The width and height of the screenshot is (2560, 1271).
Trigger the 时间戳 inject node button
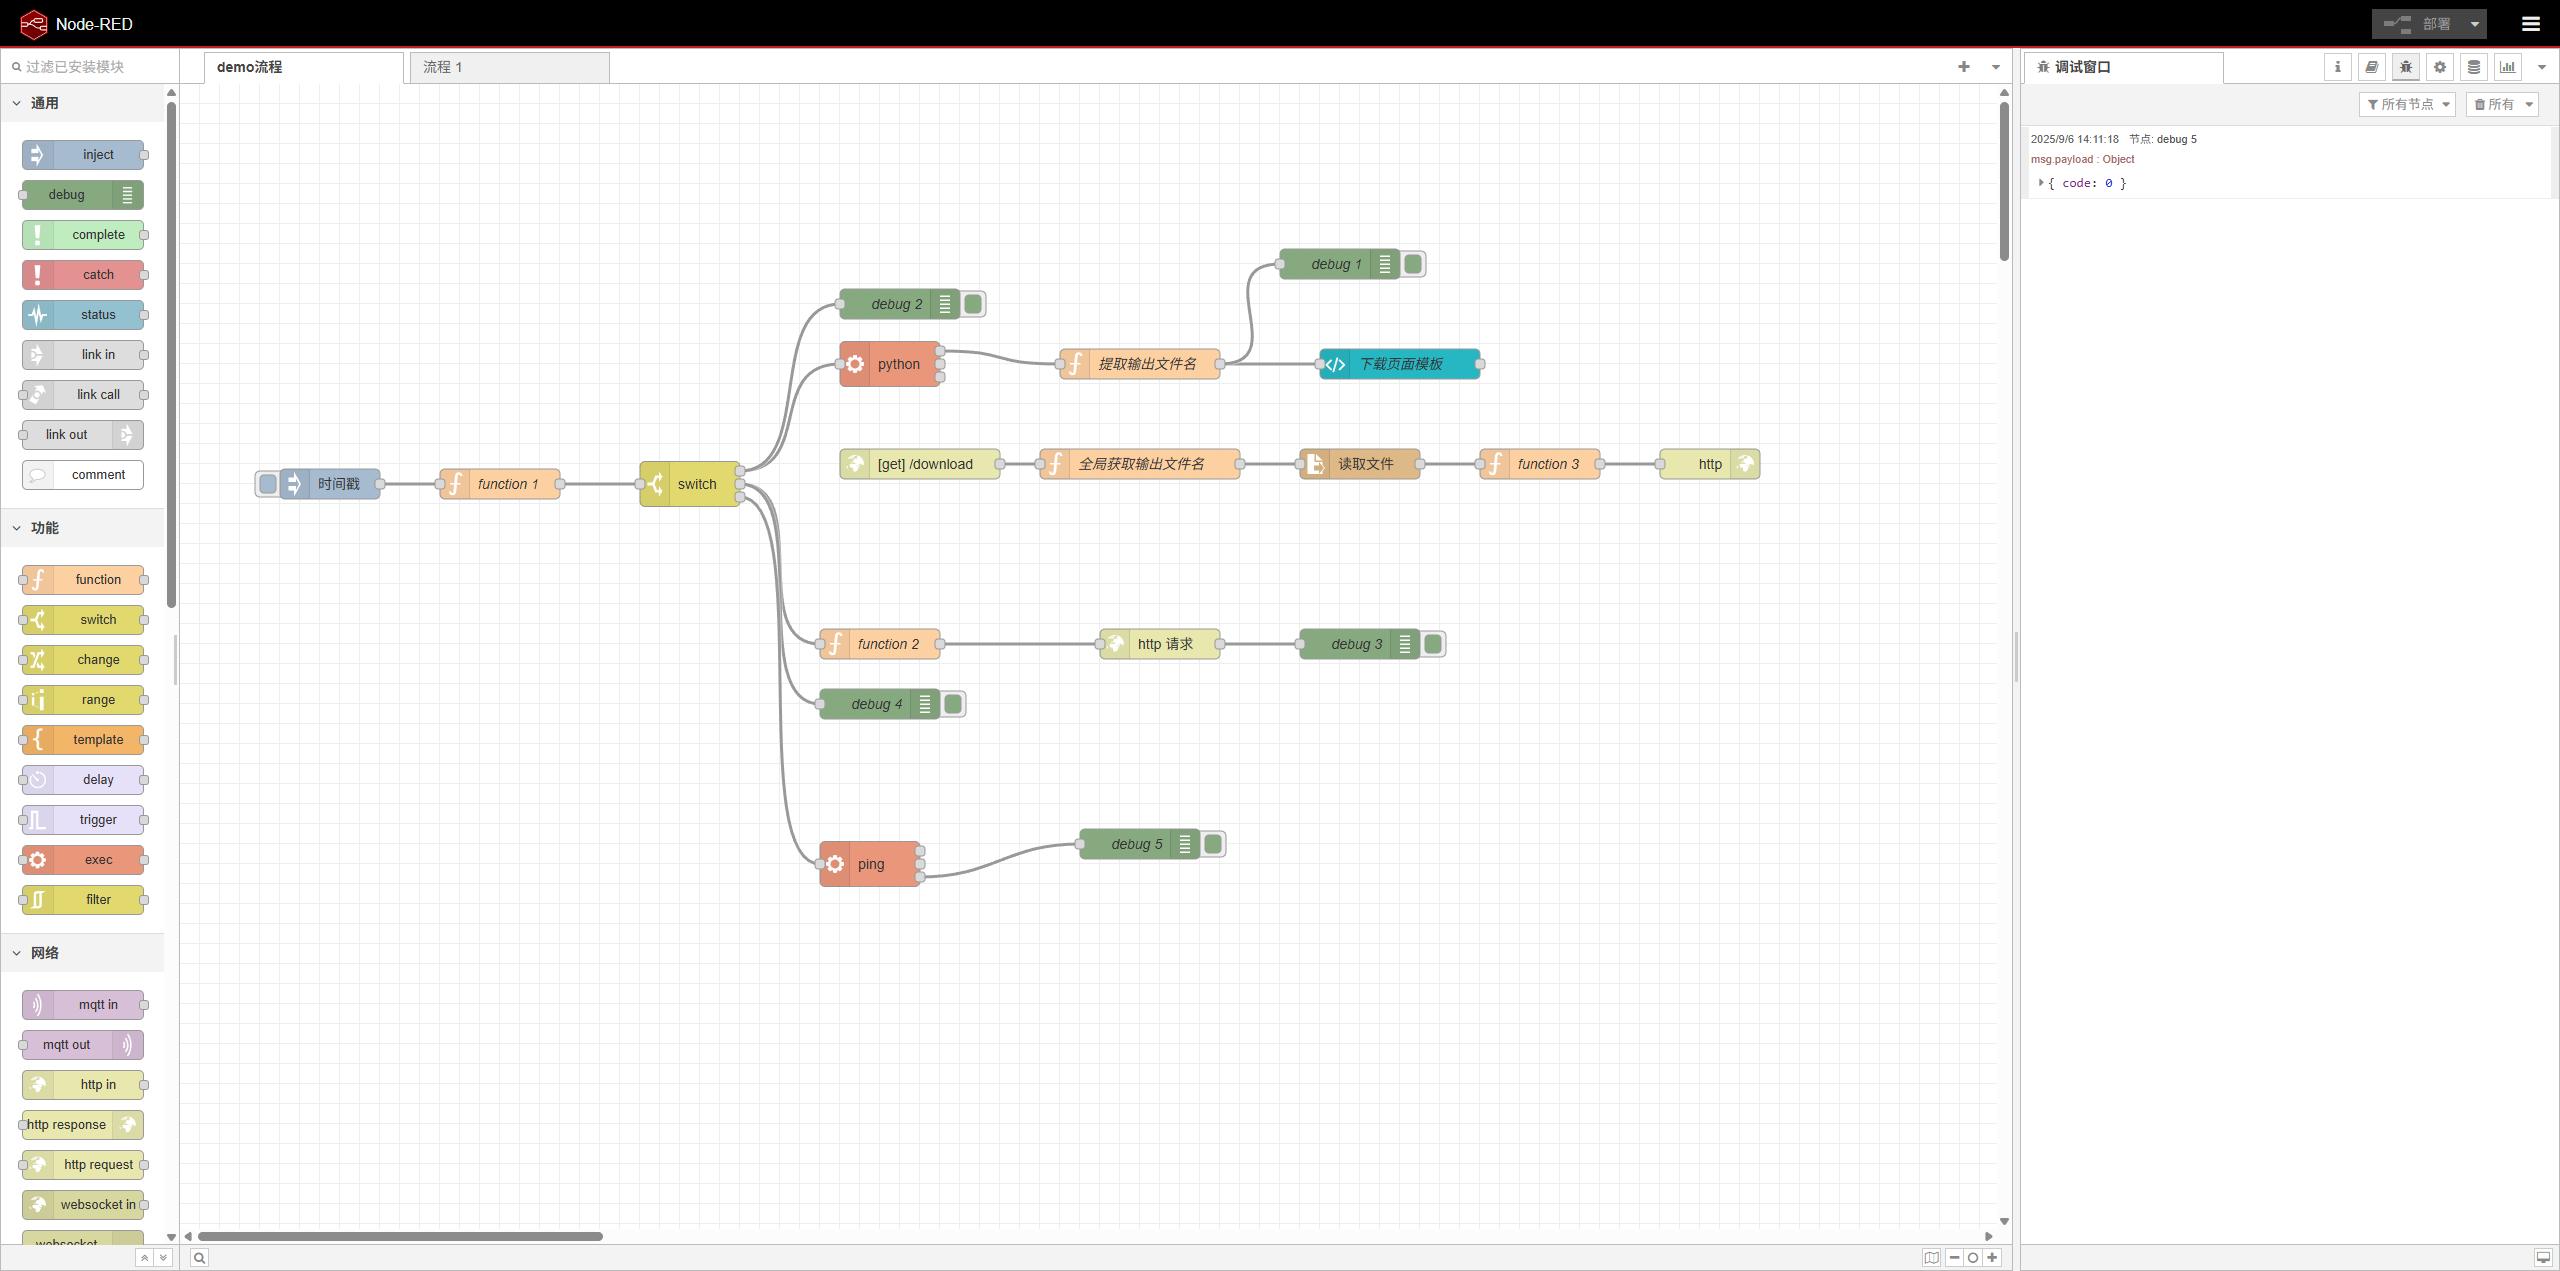(268, 484)
